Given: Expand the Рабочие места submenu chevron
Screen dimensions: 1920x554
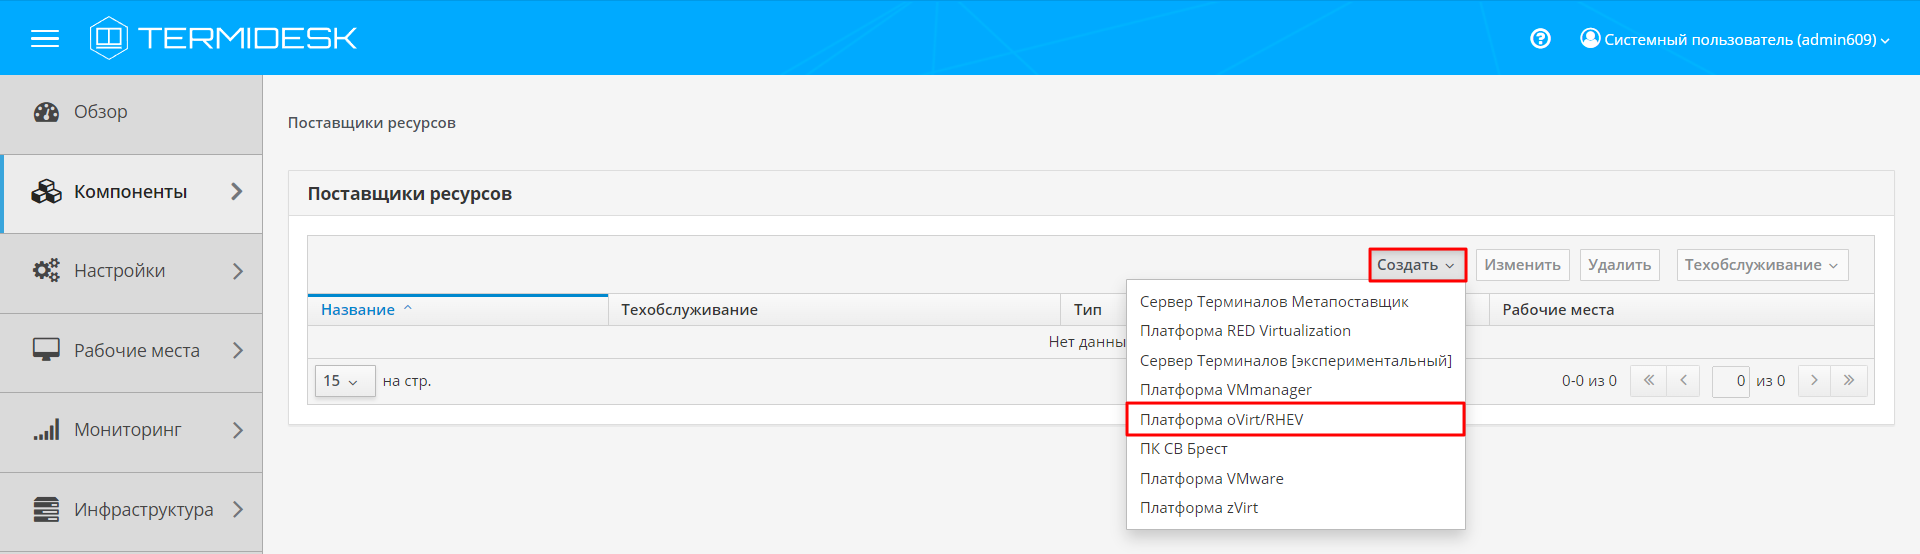Looking at the screenshot, I should [237, 350].
